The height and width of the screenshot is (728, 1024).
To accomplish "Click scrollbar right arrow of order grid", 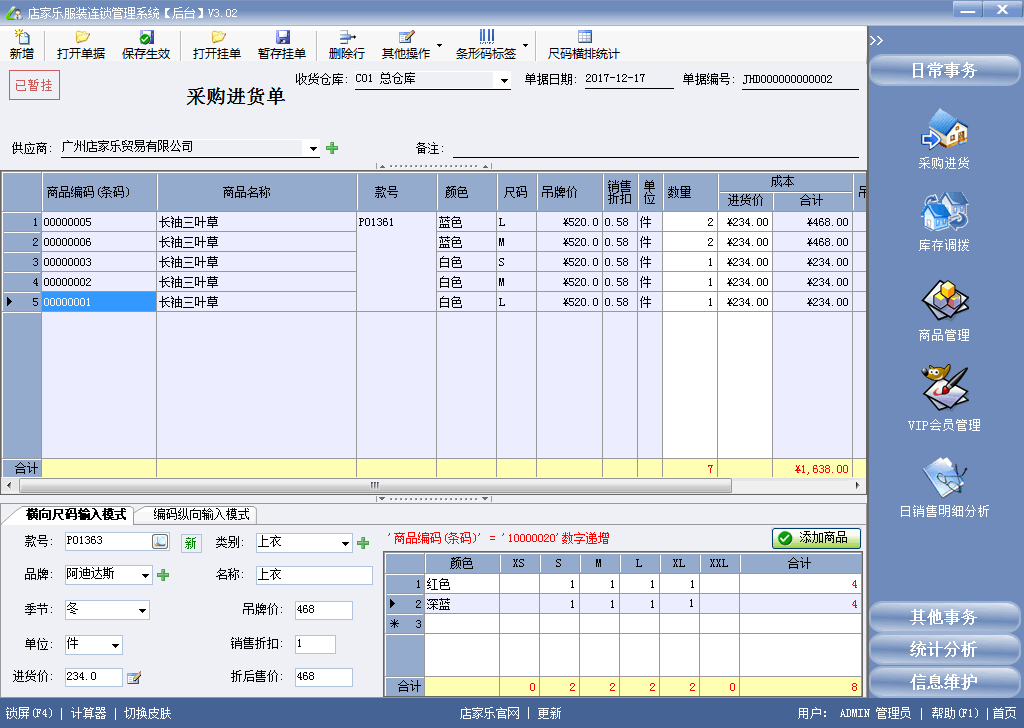I will tap(857, 485).
